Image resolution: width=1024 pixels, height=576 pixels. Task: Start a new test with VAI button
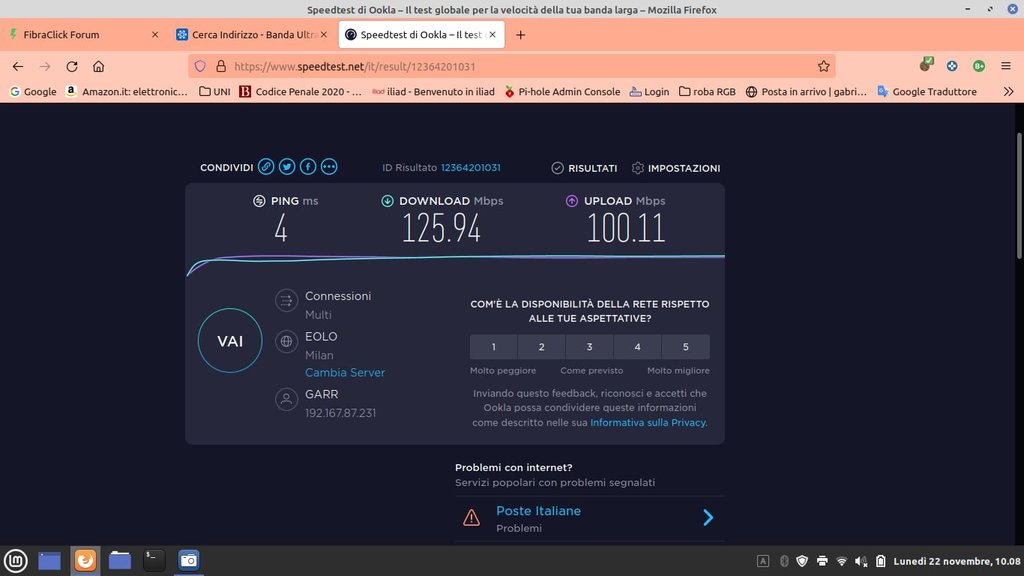tap(230, 340)
